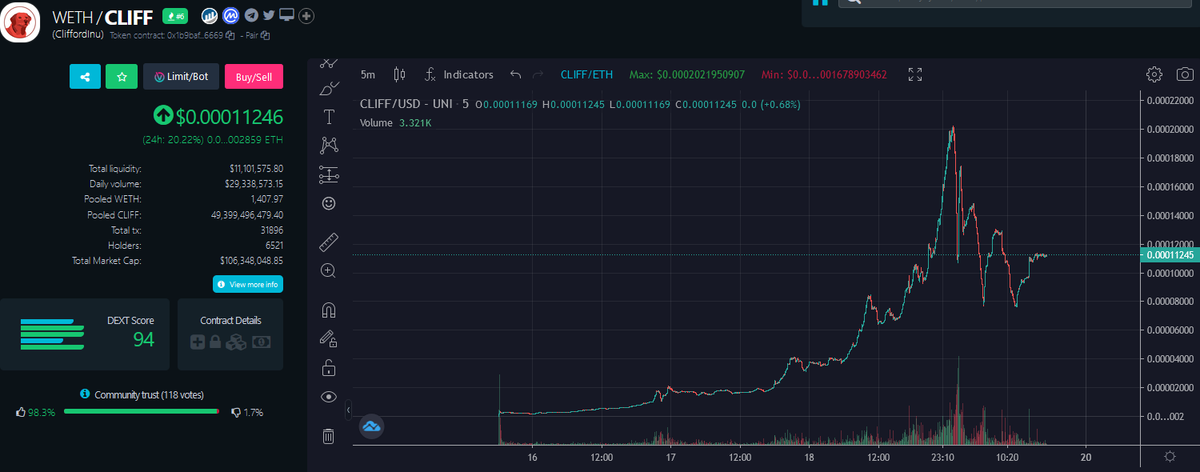Redo the chart action
The height and width of the screenshot is (472, 1200).
539,74
